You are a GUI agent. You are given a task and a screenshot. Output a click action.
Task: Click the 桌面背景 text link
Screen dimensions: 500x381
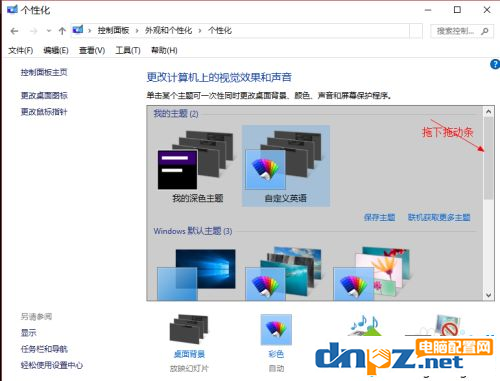pyautogui.click(x=189, y=354)
